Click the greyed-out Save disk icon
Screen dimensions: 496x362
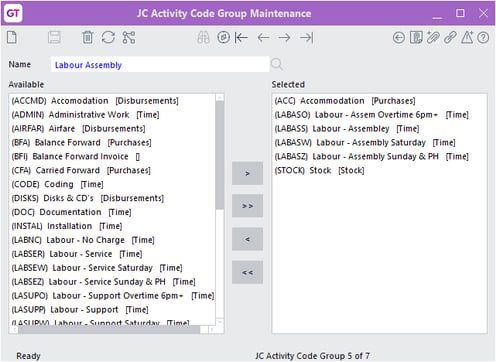pyautogui.click(x=54, y=37)
